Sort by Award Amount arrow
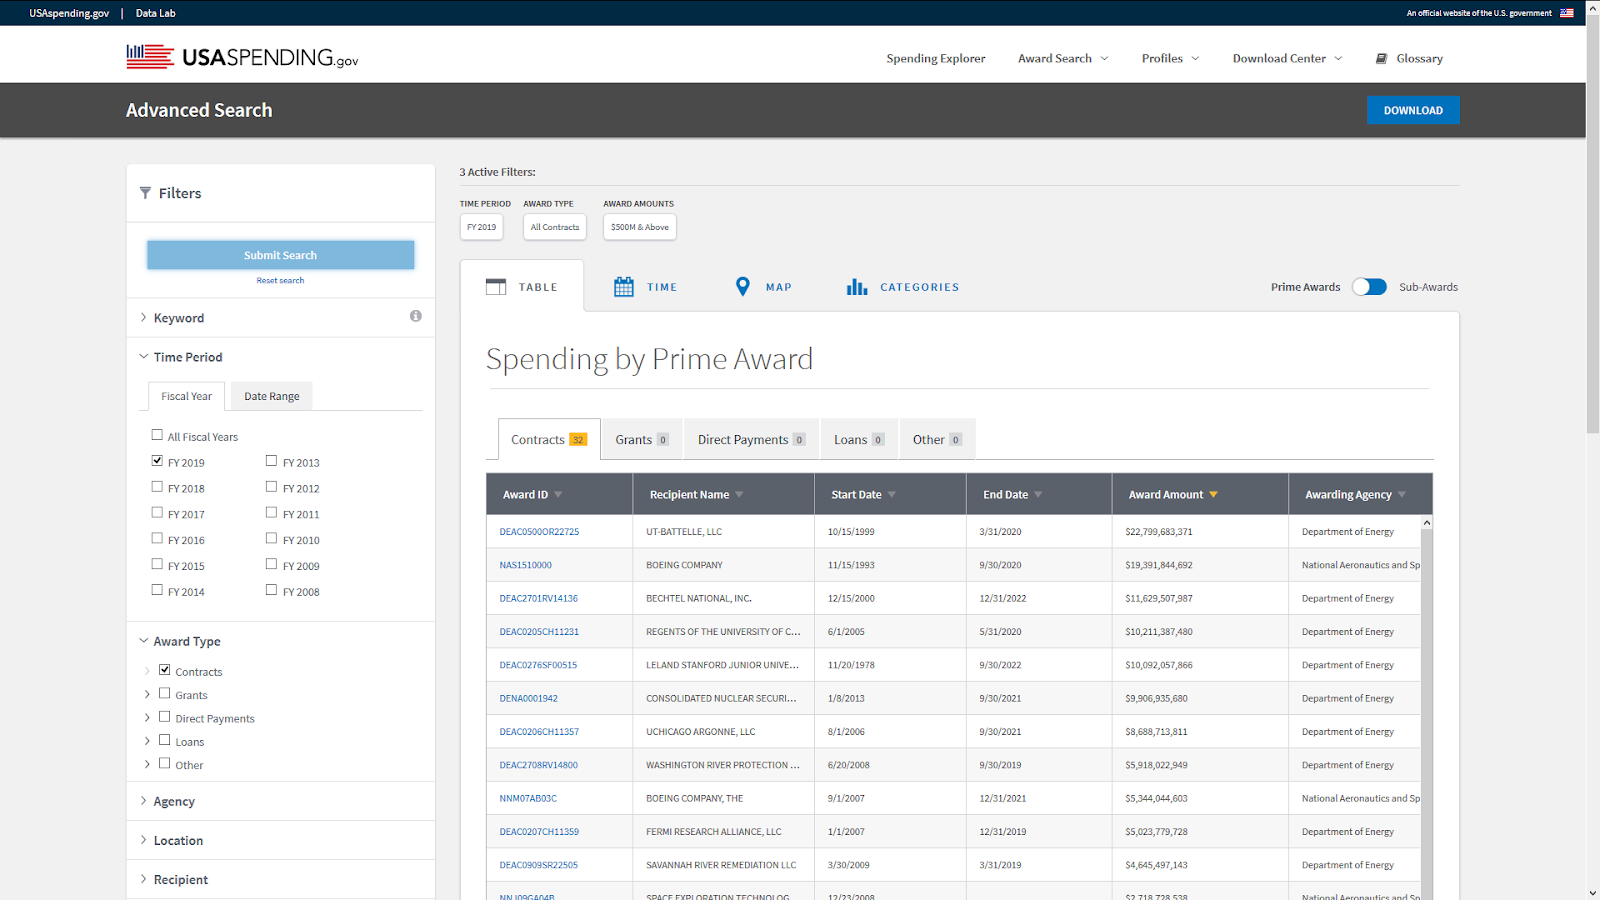Screen dimensions: 1600x900 point(1213,495)
